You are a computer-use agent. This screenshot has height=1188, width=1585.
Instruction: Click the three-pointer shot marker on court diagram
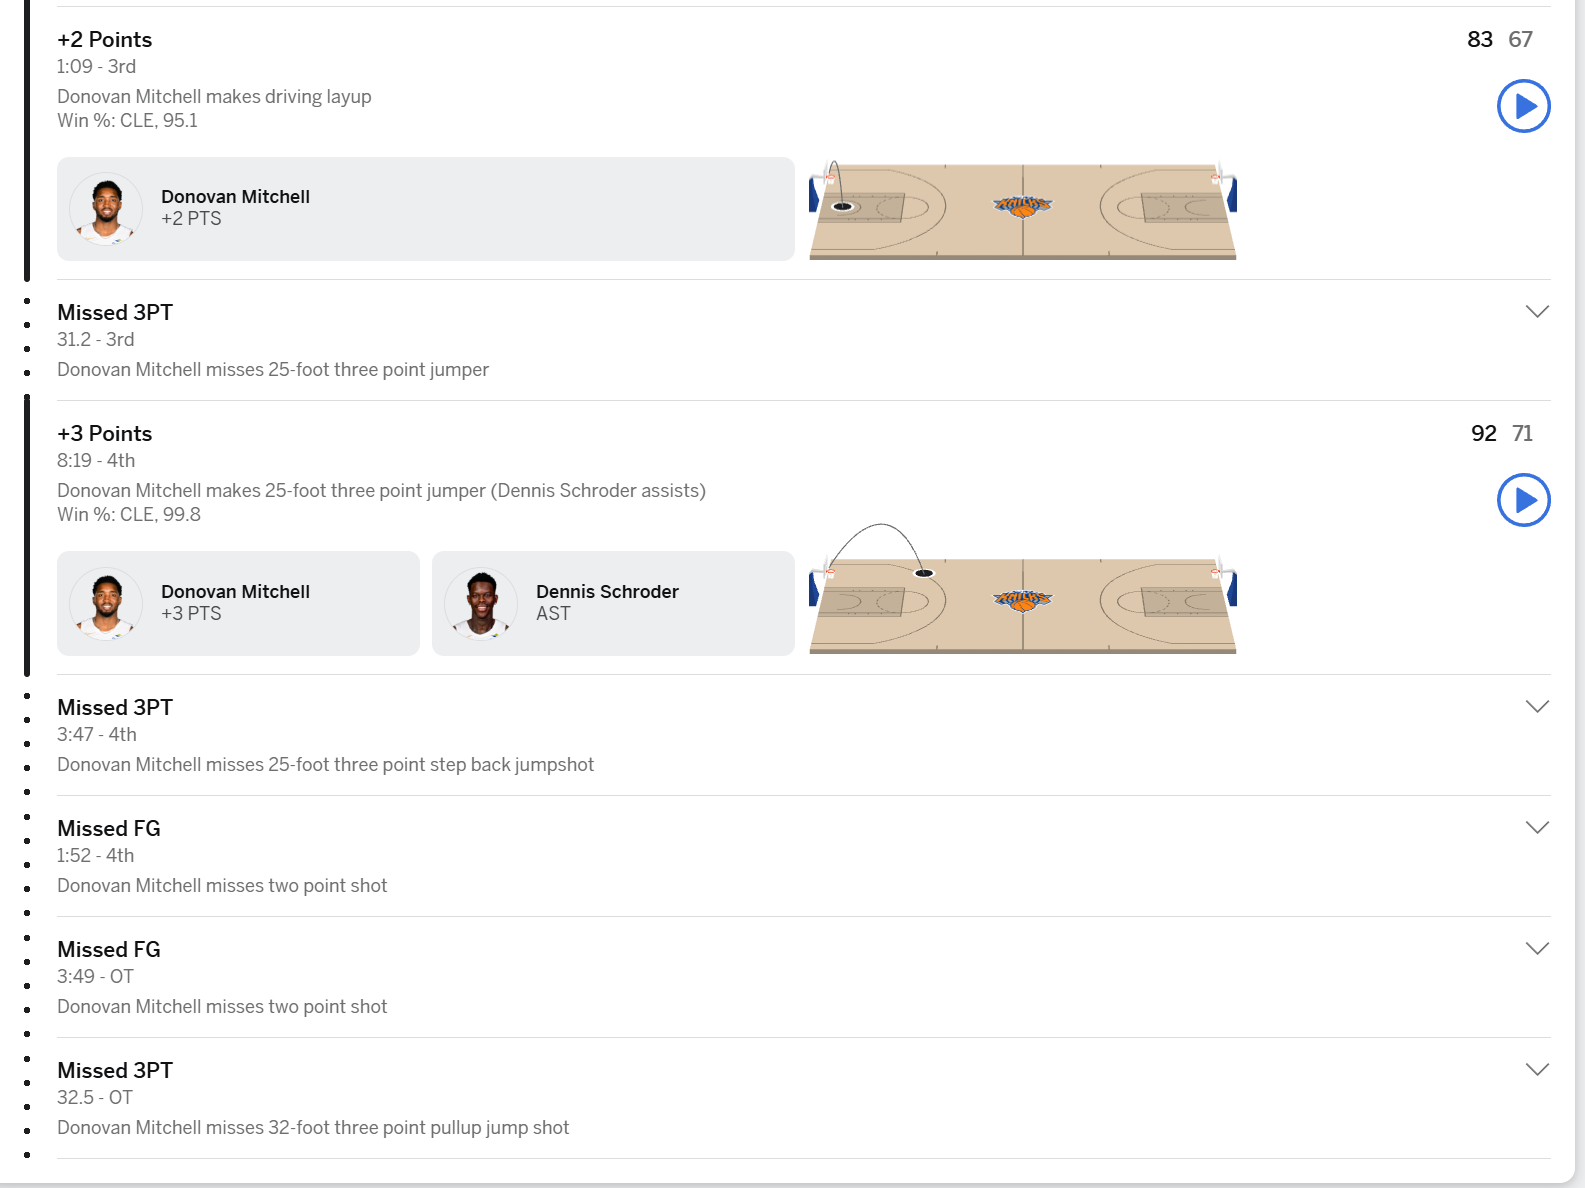[924, 573]
